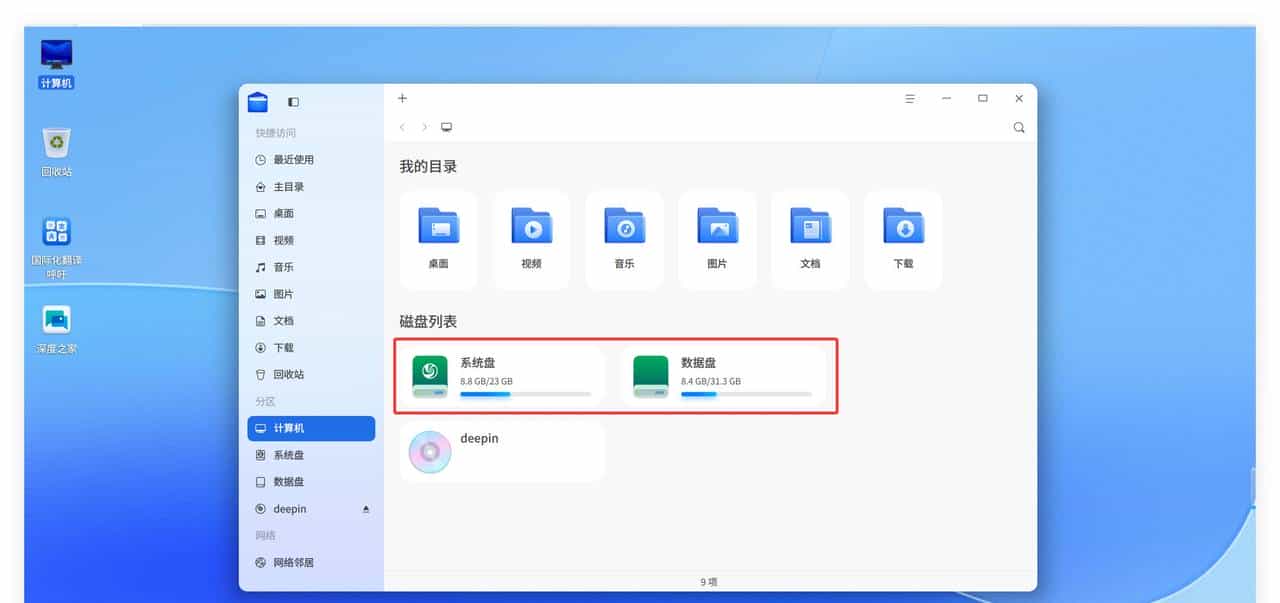Open the 回收站 icon on the desktop
The image size is (1280, 603).
point(55,140)
